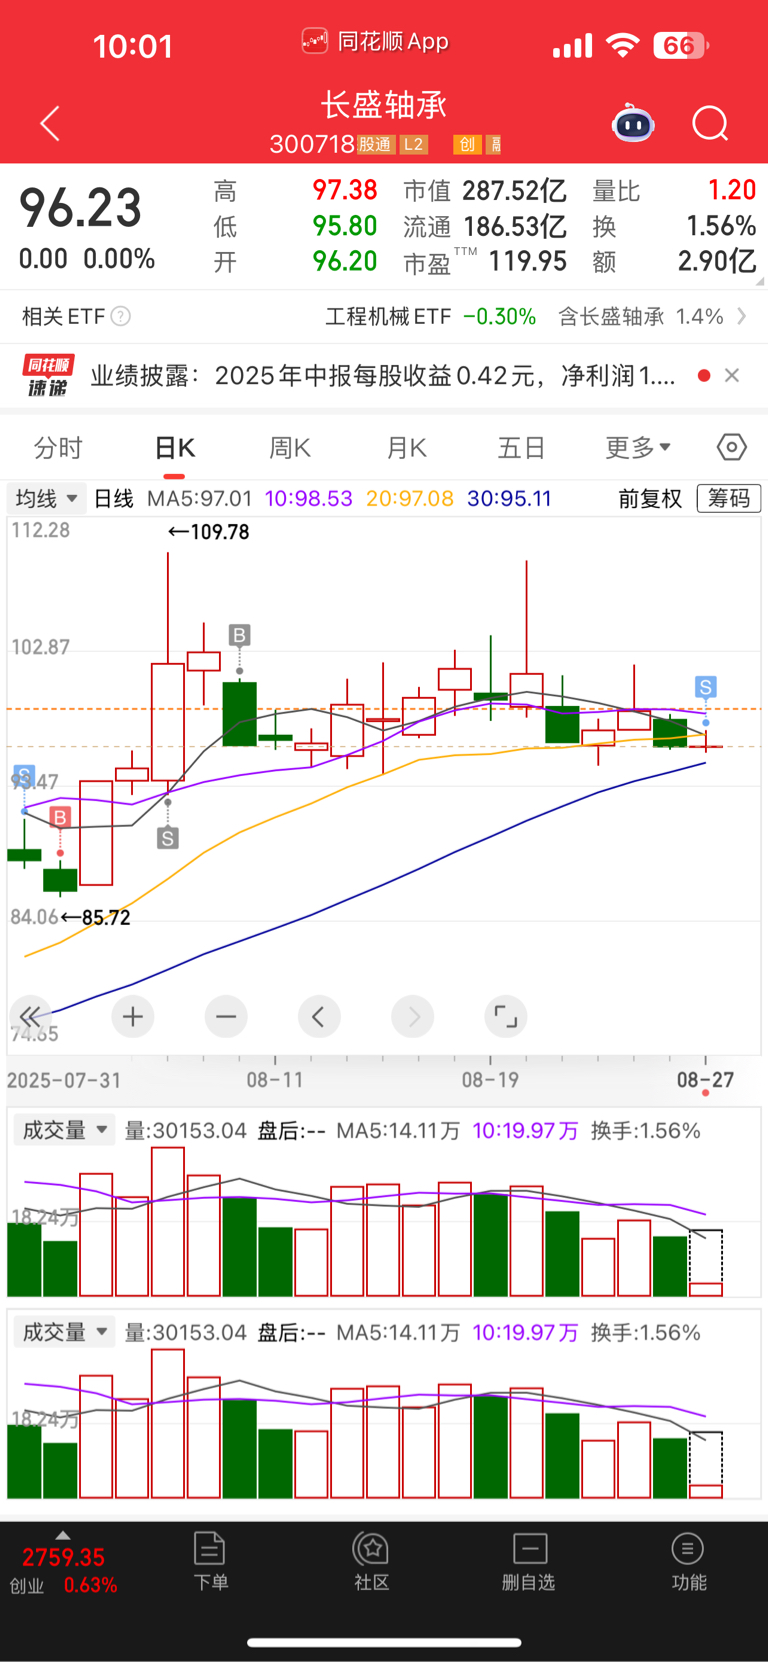Tap 额 2.90亿 value

pyautogui.click(x=674, y=262)
